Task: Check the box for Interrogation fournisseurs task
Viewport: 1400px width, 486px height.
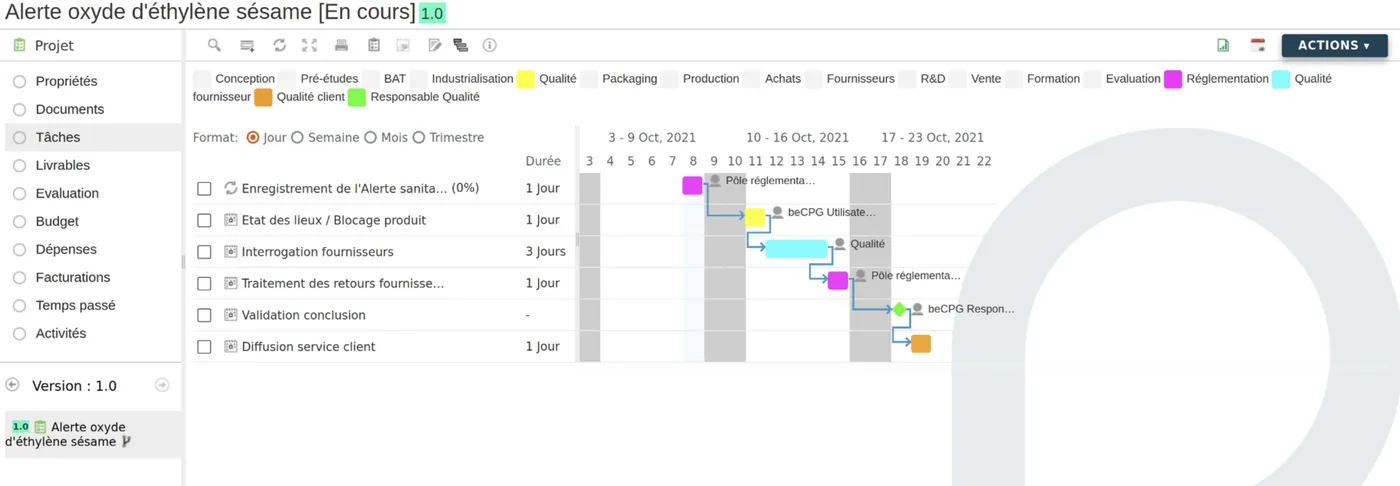Action: [204, 252]
